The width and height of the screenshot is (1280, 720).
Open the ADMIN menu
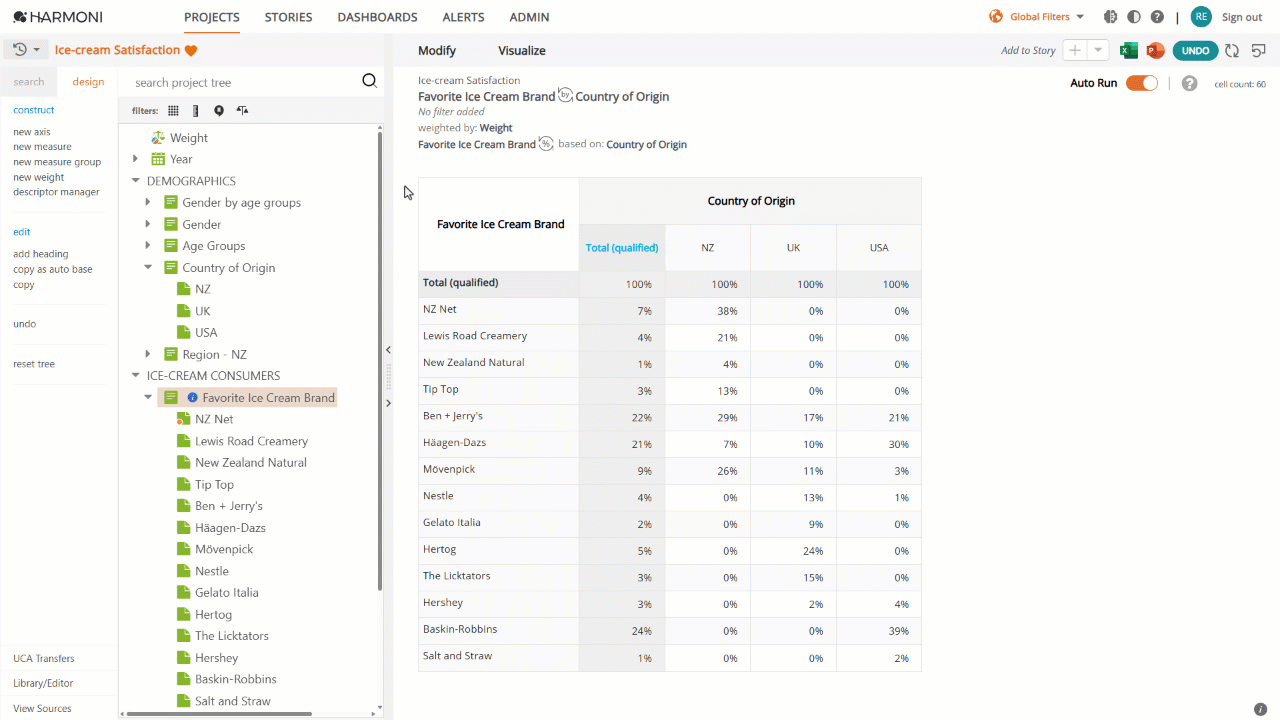coord(529,17)
